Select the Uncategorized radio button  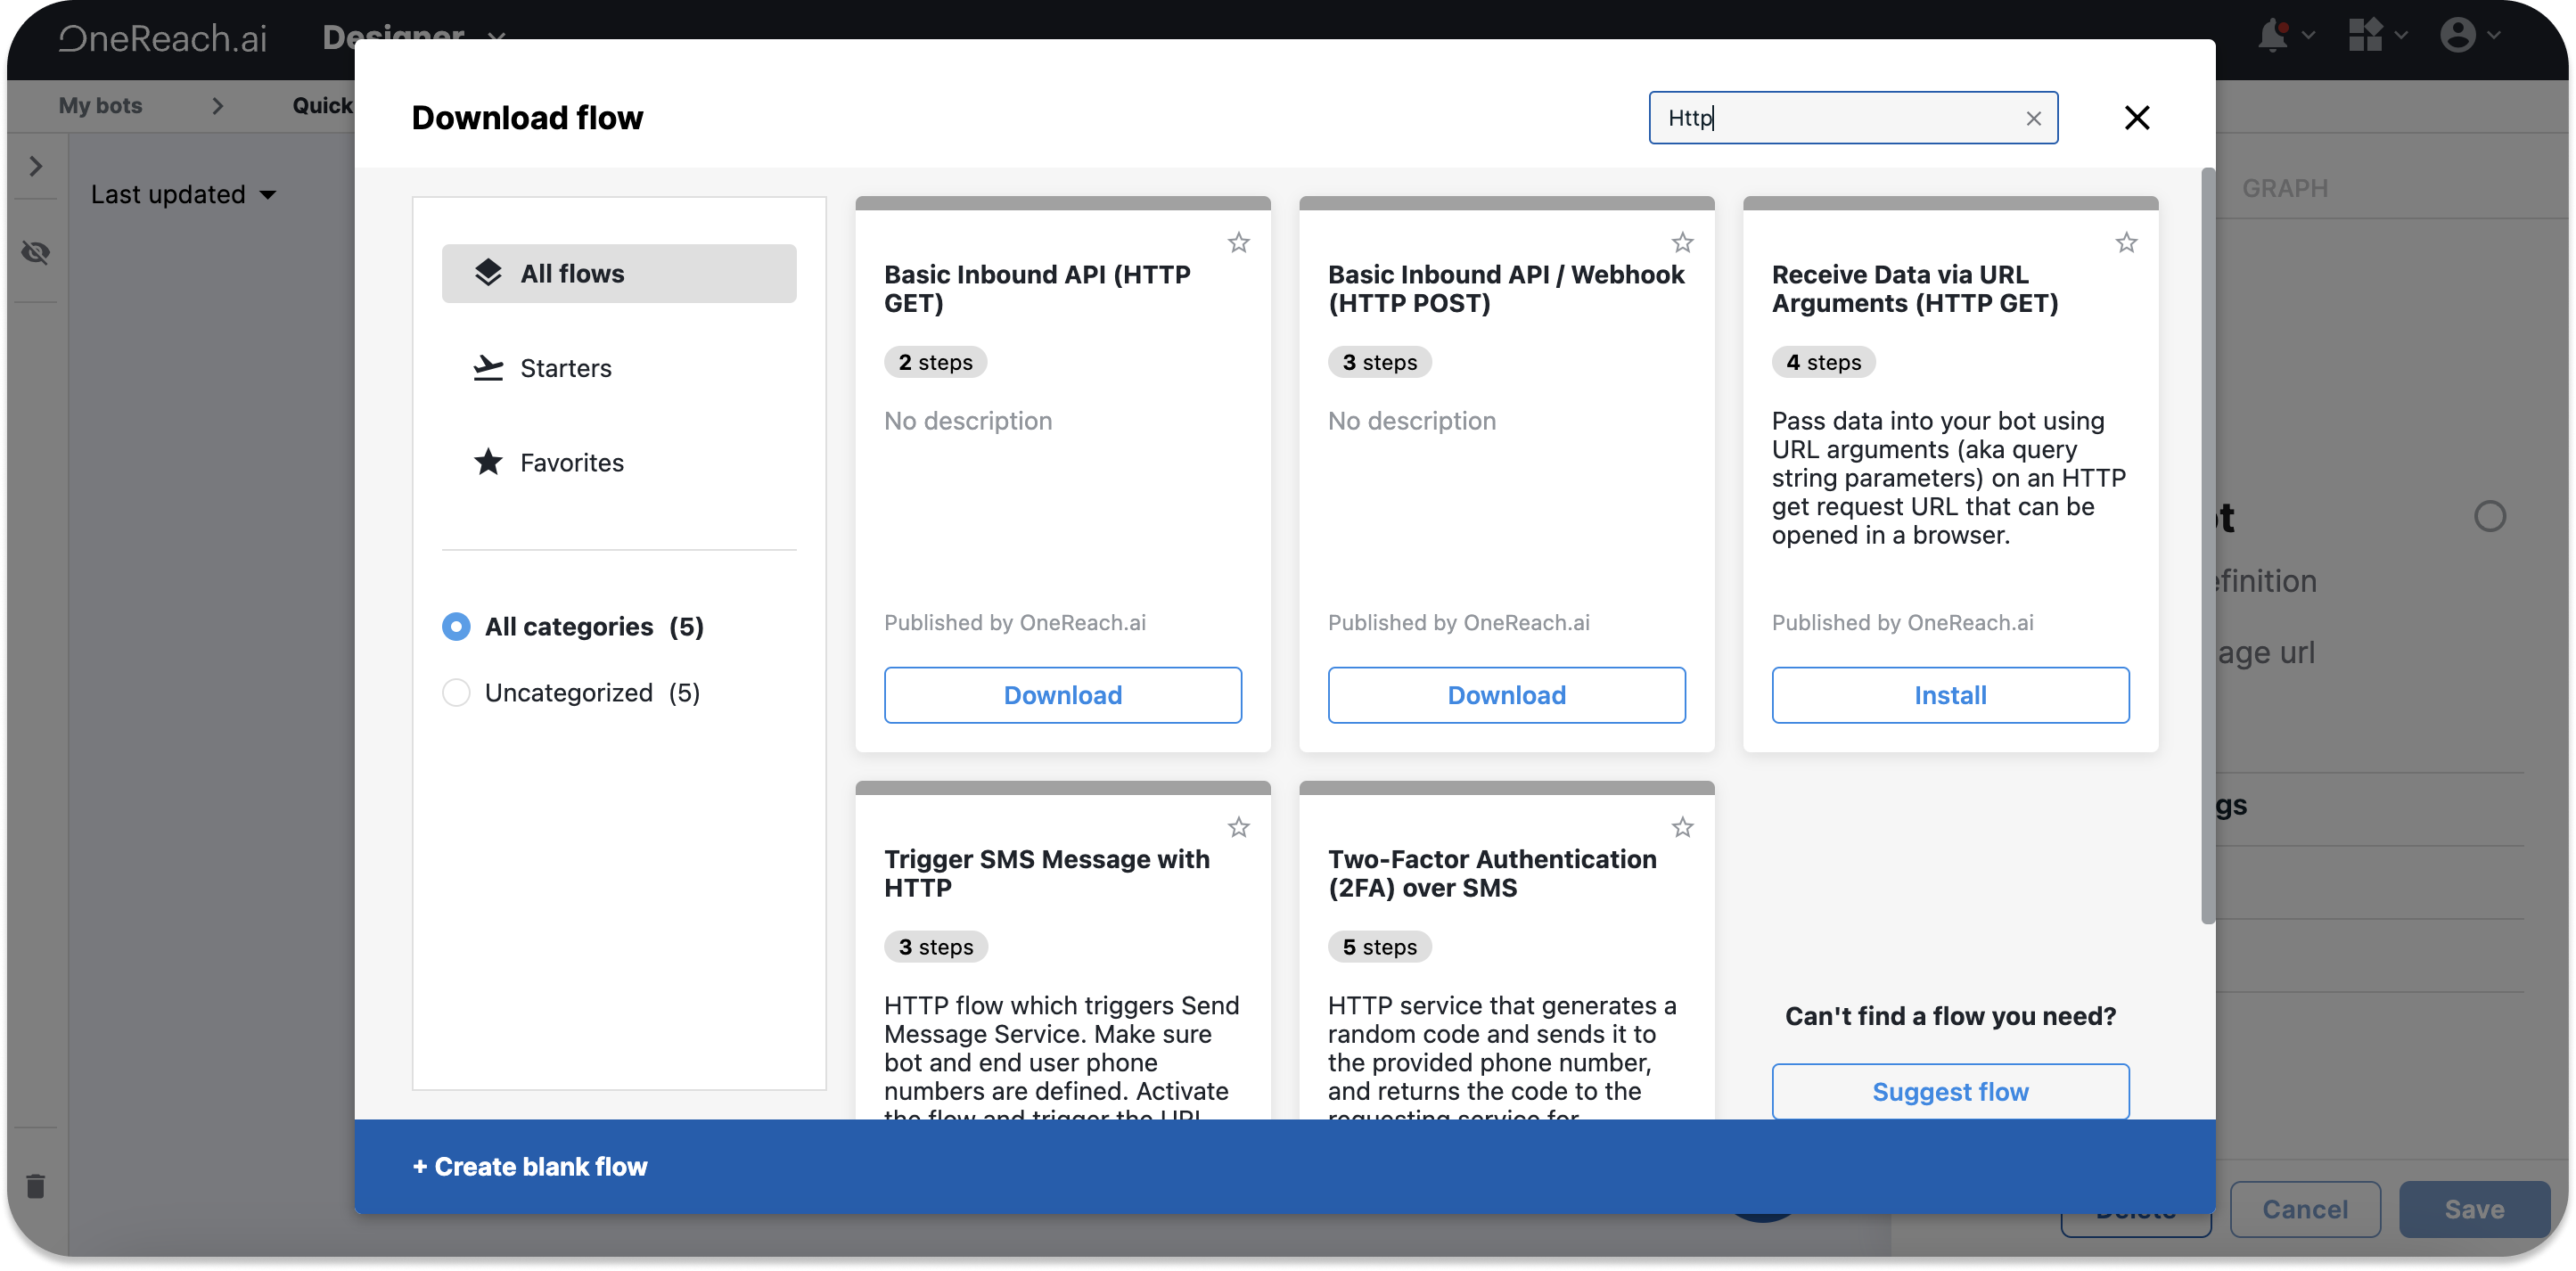point(456,693)
